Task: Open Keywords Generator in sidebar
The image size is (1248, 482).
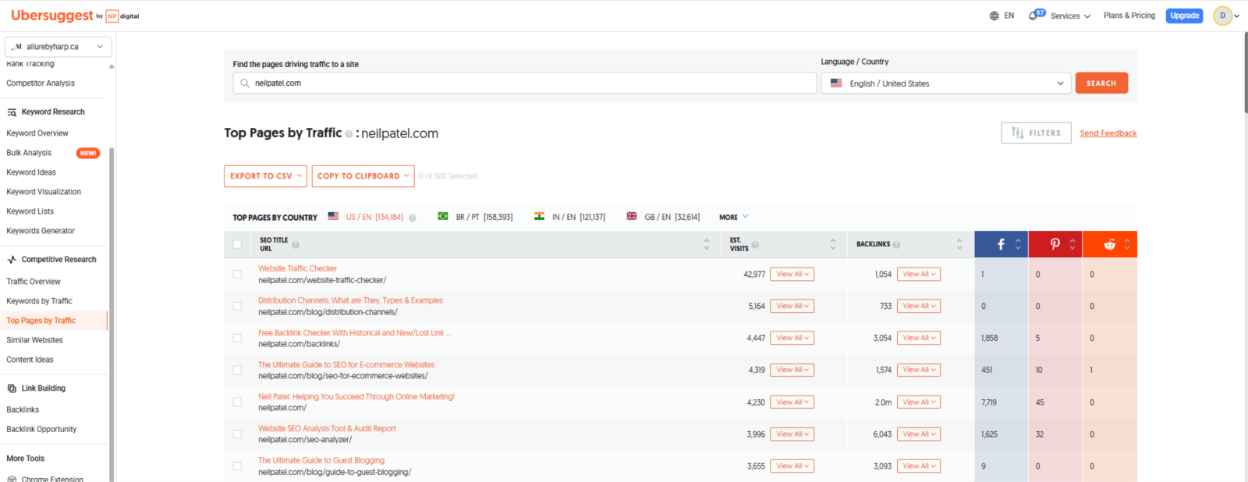Action: click(x=41, y=231)
